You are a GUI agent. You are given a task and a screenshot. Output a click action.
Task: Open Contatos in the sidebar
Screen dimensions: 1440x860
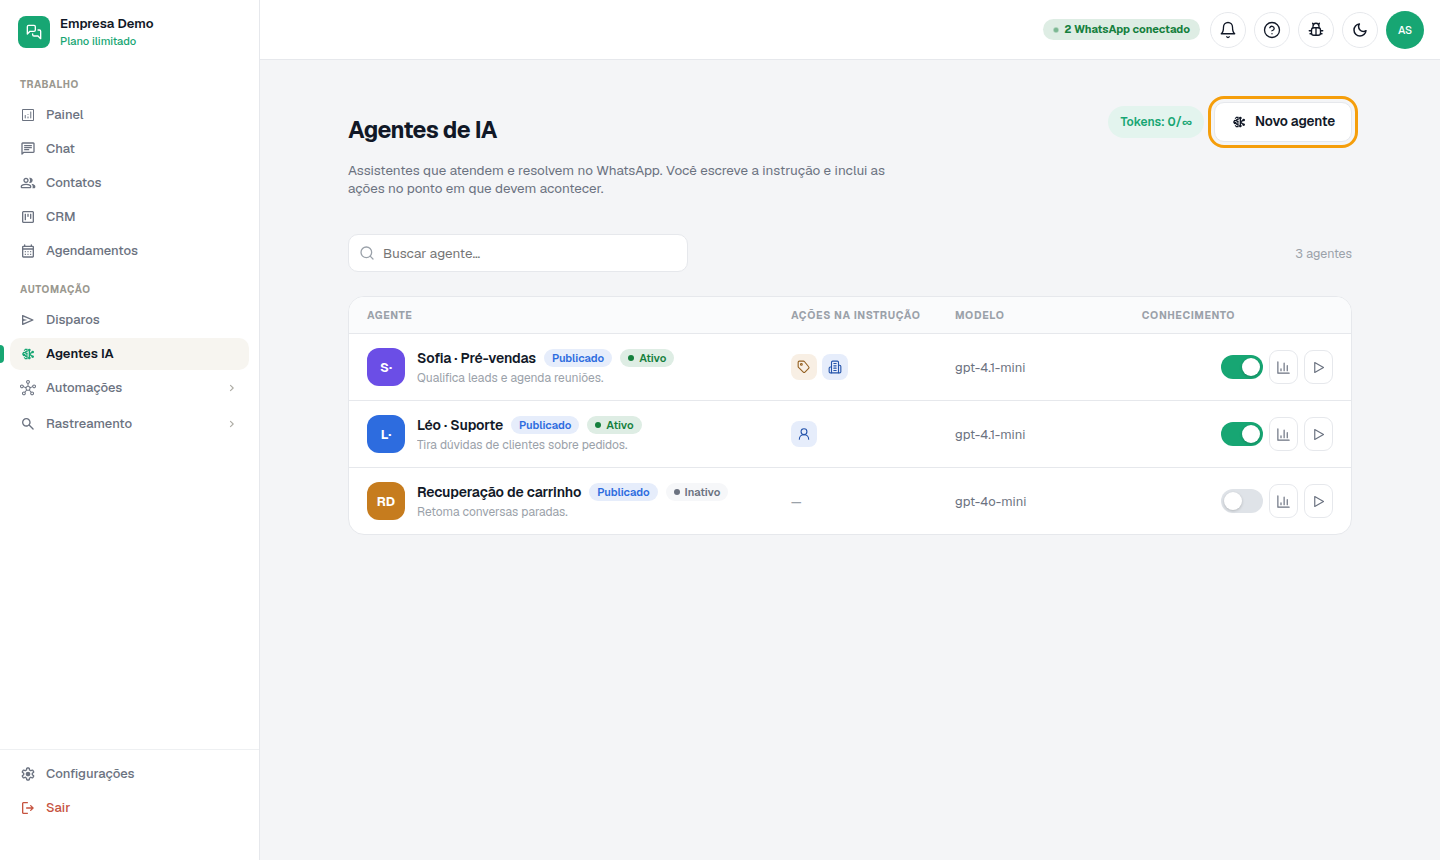coord(130,183)
